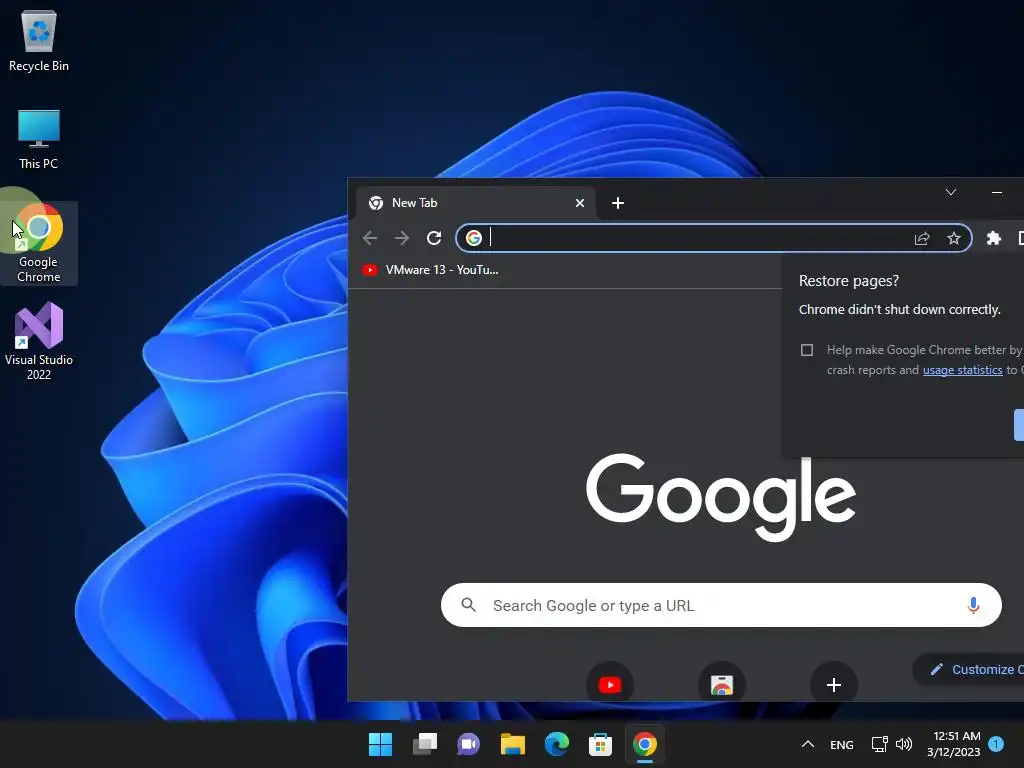Click the Google logo on the page

(x=720, y=497)
